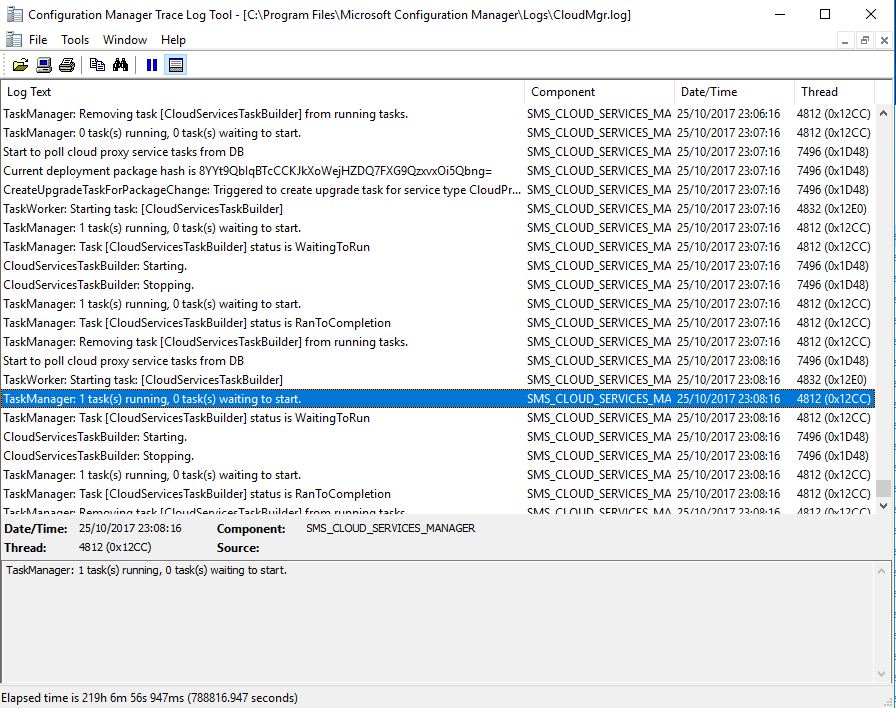Click the document icon beside File menu
896x708 pixels.
coord(13,40)
